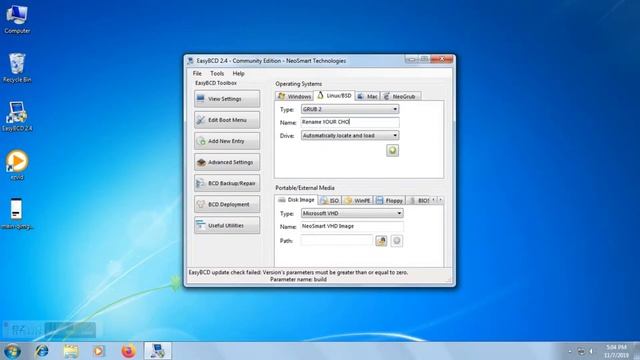Open Advanced Settings
Screen dimensions: 640x360
pyautogui.click(x=227, y=162)
